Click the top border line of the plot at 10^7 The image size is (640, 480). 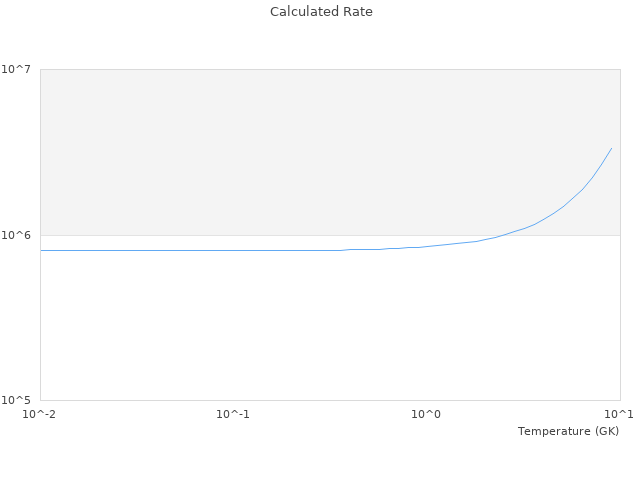330,69
